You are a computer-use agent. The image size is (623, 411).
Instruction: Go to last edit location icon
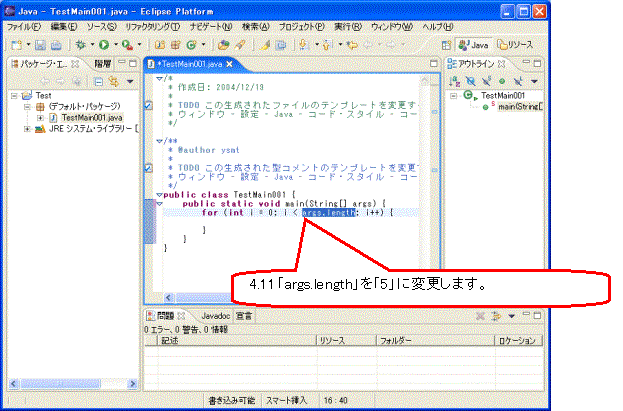pos(352,45)
